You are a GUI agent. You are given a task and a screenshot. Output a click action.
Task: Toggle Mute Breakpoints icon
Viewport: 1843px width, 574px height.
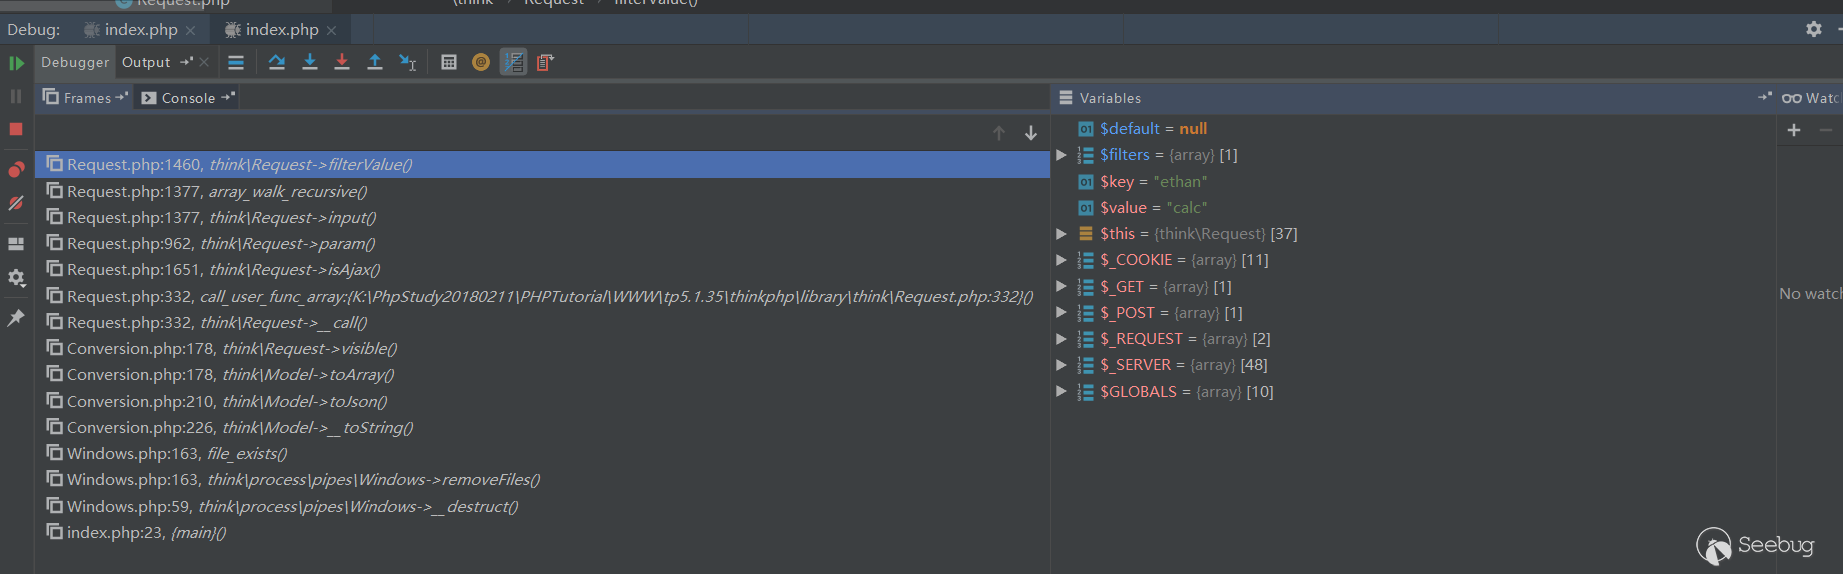[x=16, y=203]
